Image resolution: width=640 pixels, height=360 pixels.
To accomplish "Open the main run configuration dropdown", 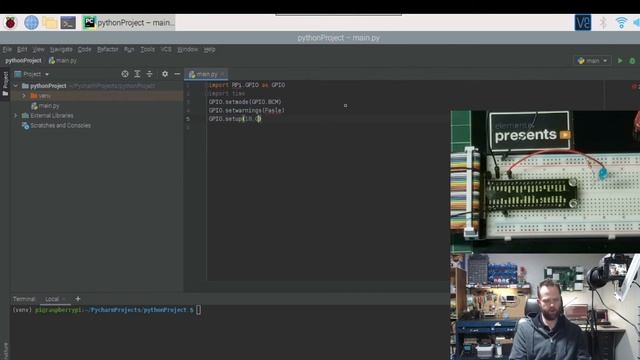I will point(592,61).
